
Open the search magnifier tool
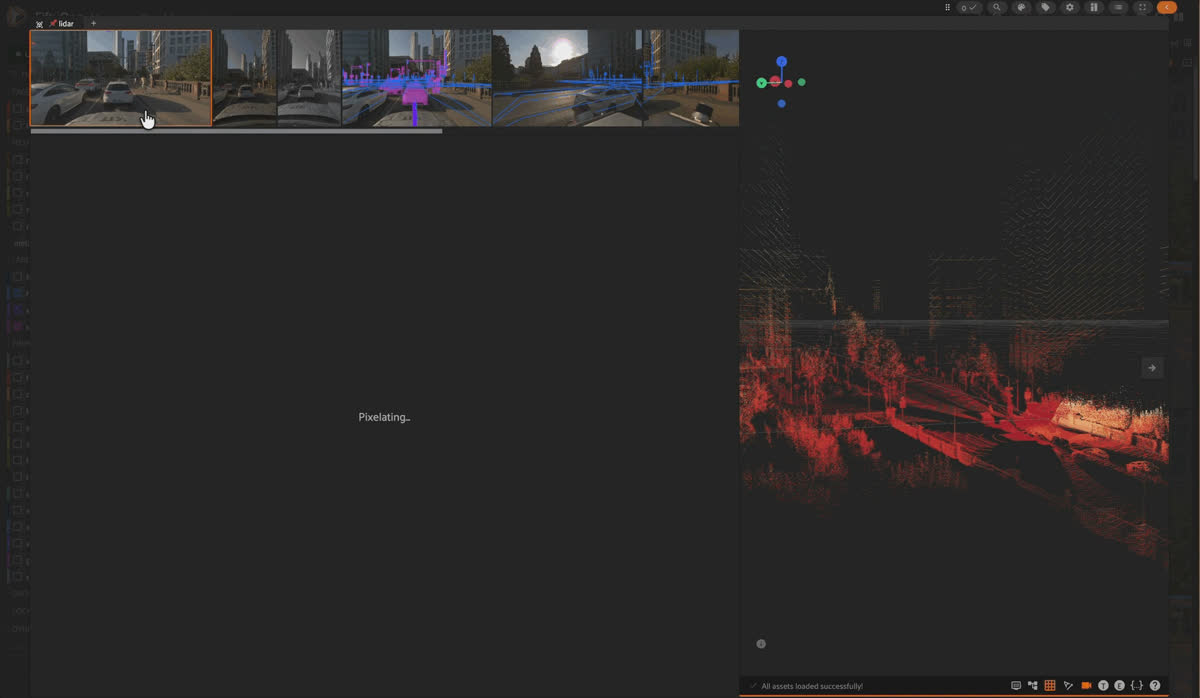pos(996,7)
